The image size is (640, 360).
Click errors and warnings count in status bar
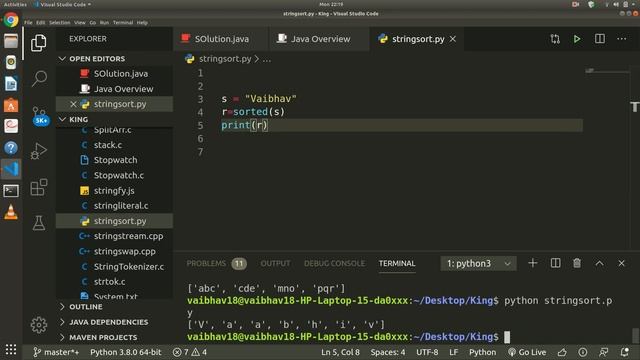(x=189, y=352)
